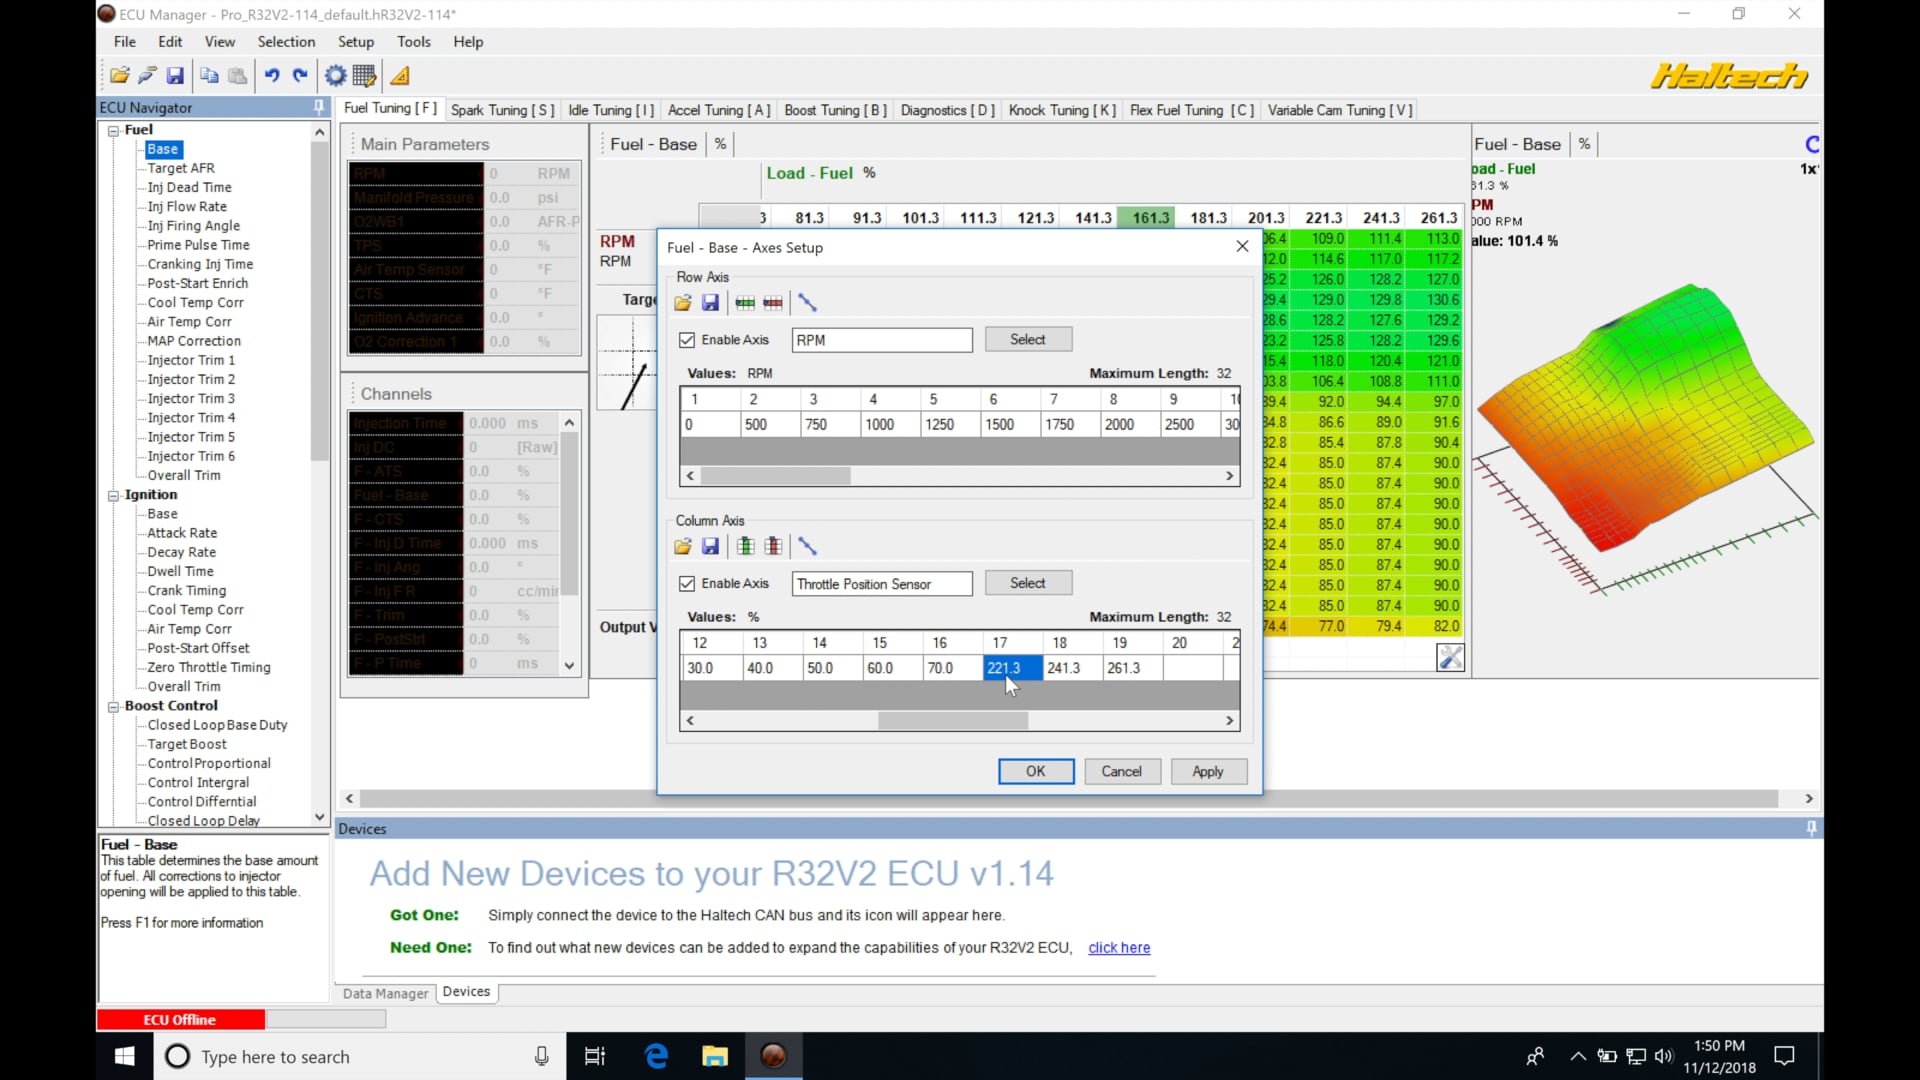Click Select button next to Throttle Position Sensor

[x=1027, y=583]
